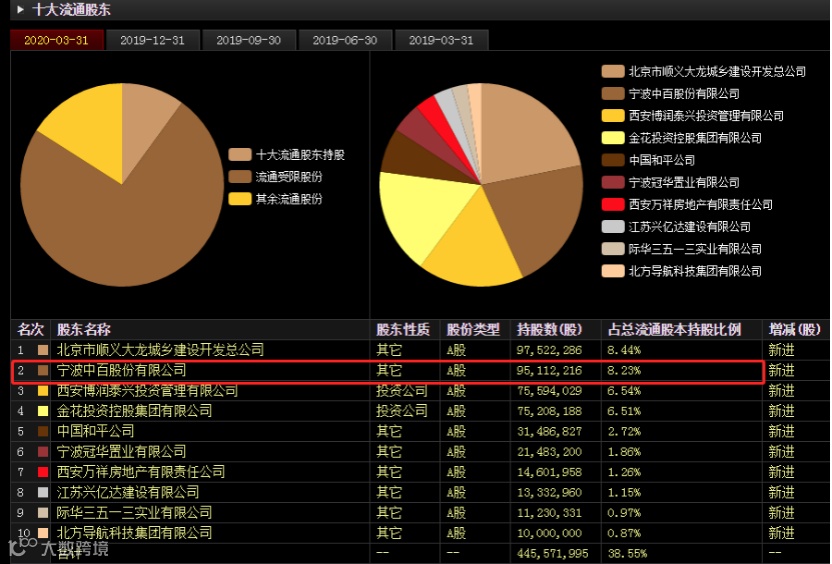Select table row 金花投资控股集团有限公司

[x=419, y=411]
